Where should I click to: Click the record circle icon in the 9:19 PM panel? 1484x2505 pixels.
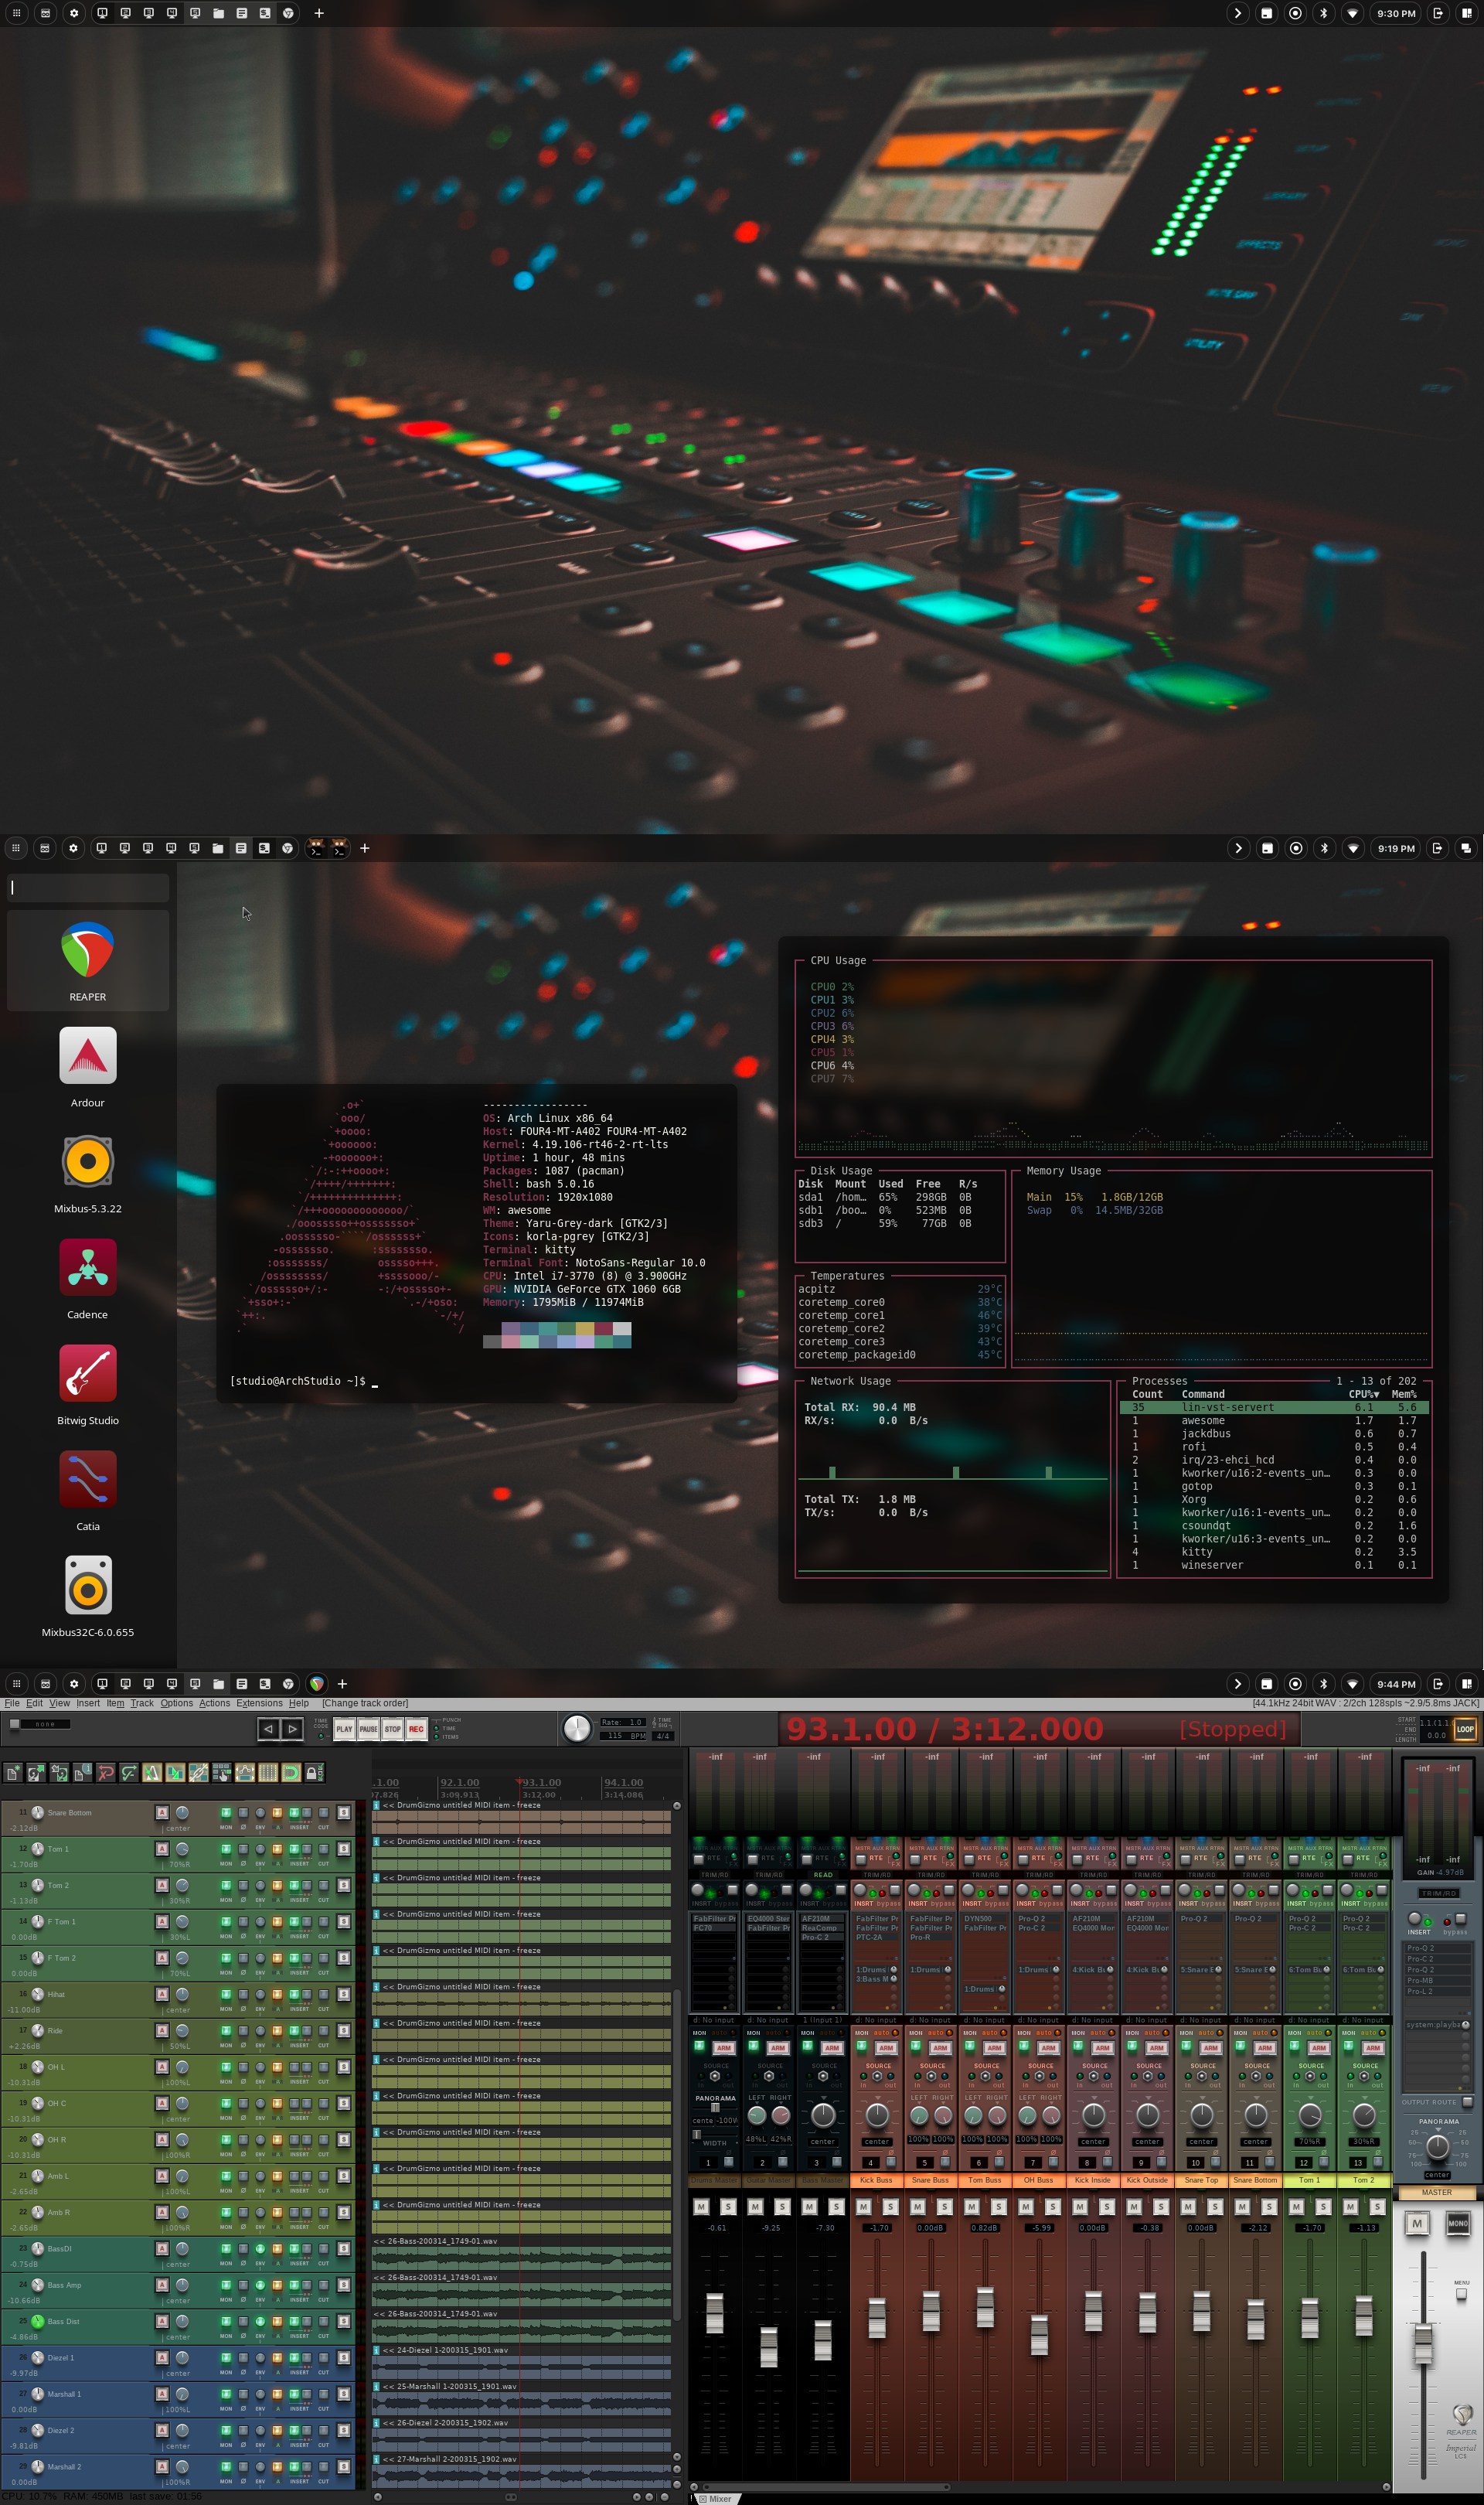pyautogui.click(x=1296, y=848)
